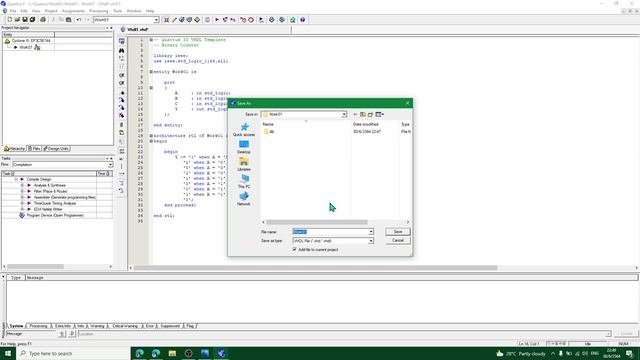Click Cancel button in Save As dialog

point(398,240)
